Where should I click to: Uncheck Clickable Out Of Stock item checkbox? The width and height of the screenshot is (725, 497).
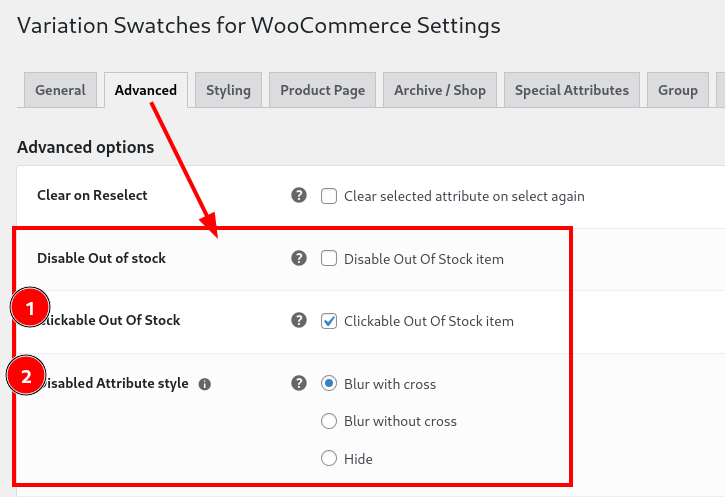tap(329, 321)
